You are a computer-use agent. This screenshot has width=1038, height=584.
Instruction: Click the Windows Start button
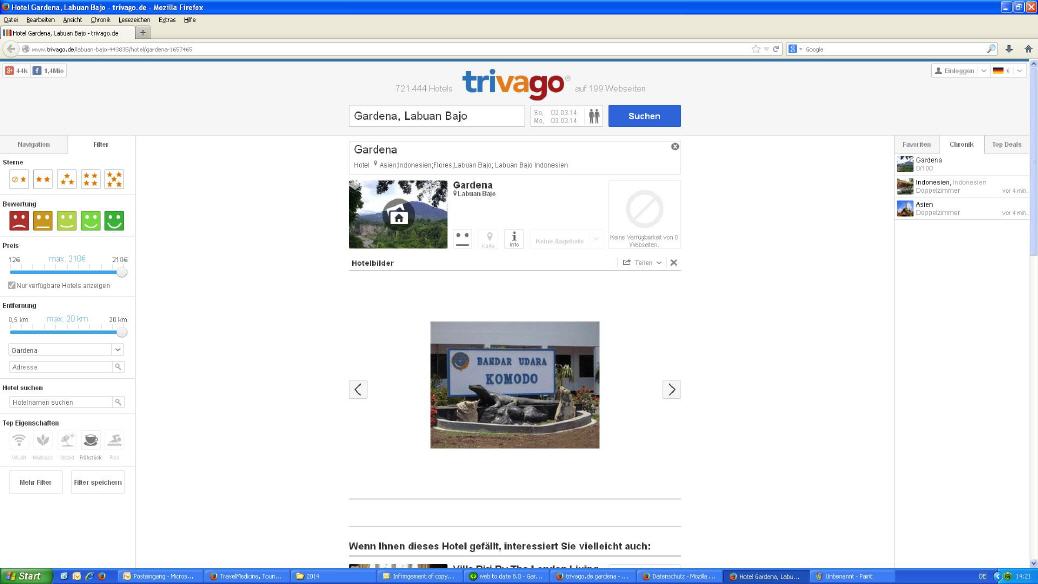(24, 576)
